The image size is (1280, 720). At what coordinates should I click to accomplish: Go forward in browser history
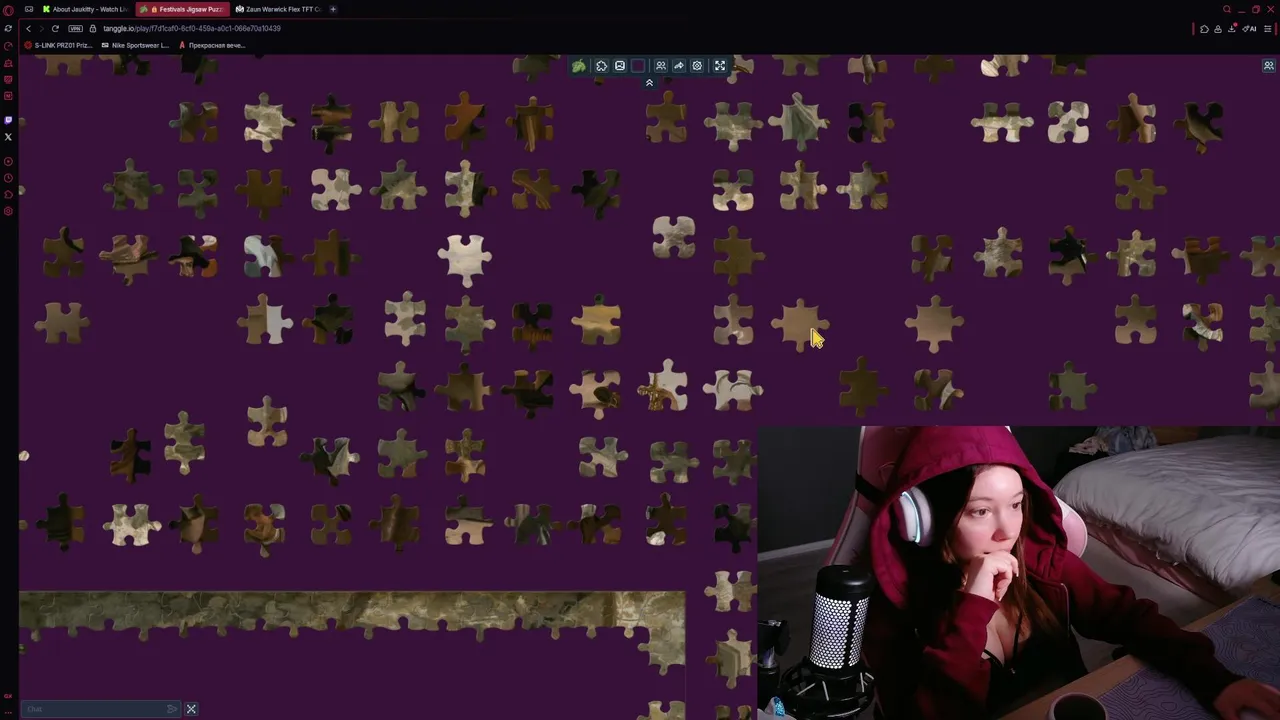[x=41, y=28]
